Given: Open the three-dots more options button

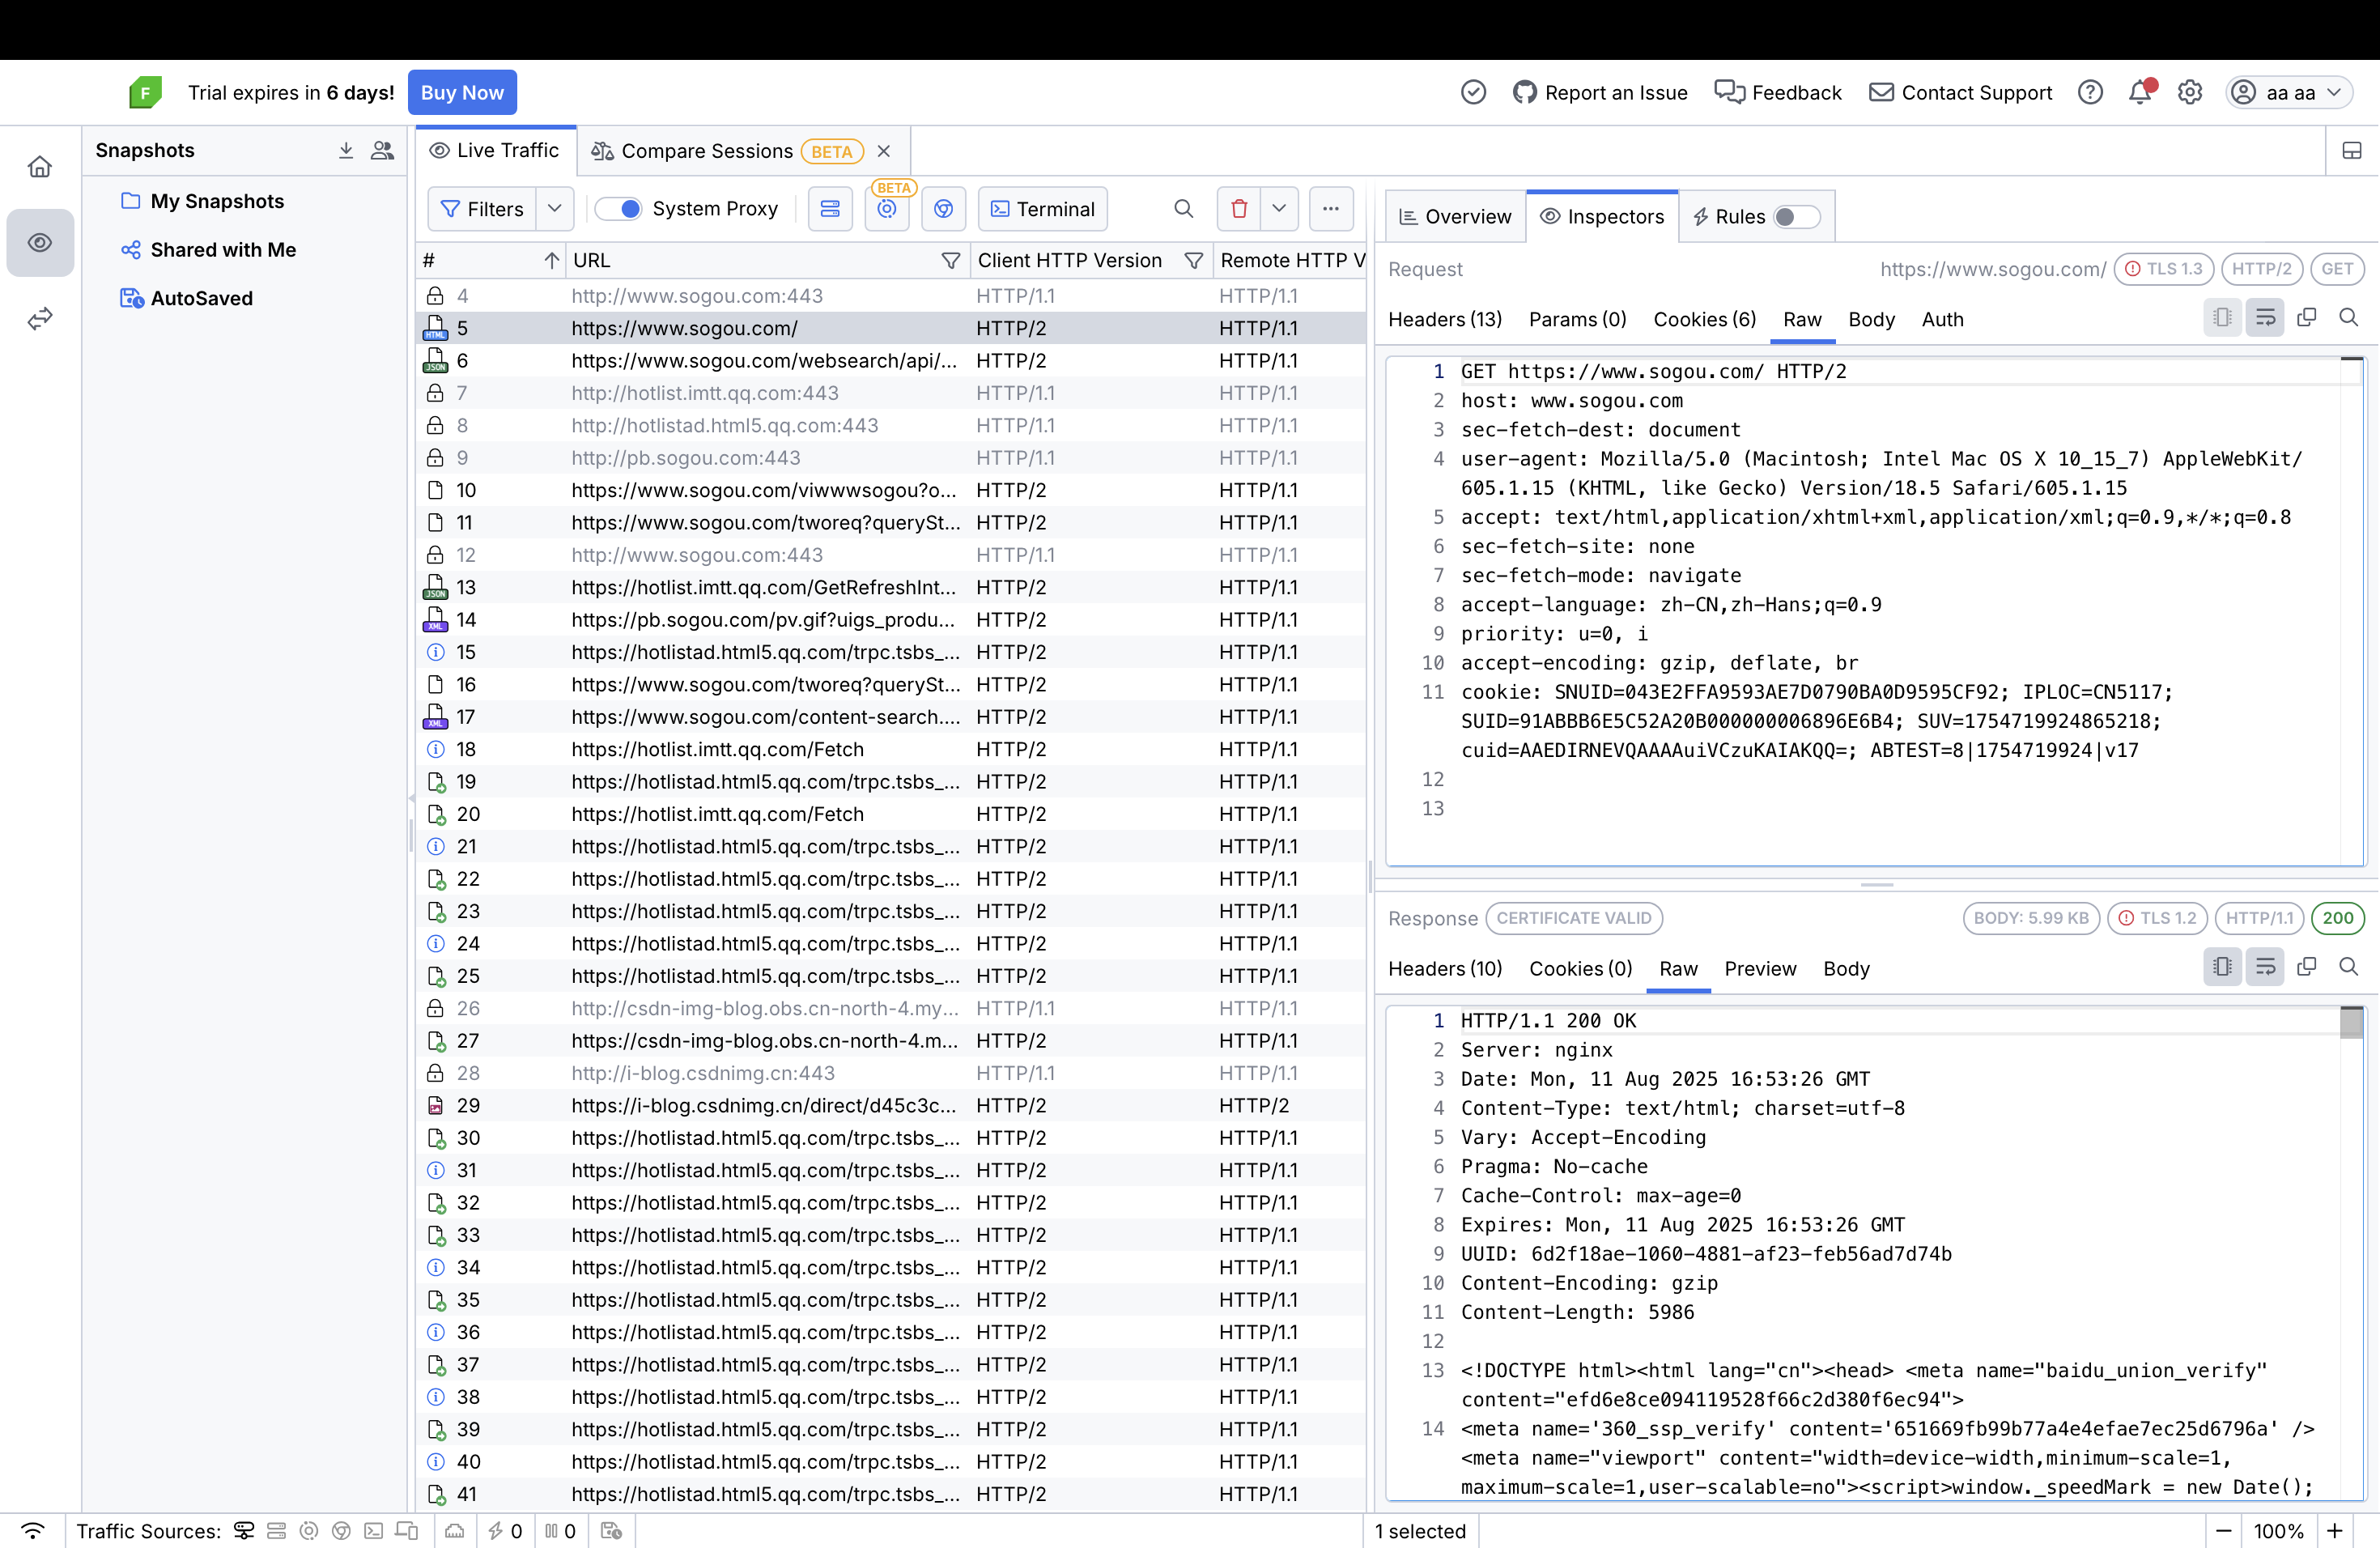Looking at the screenshot, I should pyautogui.click(x=1330, y=208).
